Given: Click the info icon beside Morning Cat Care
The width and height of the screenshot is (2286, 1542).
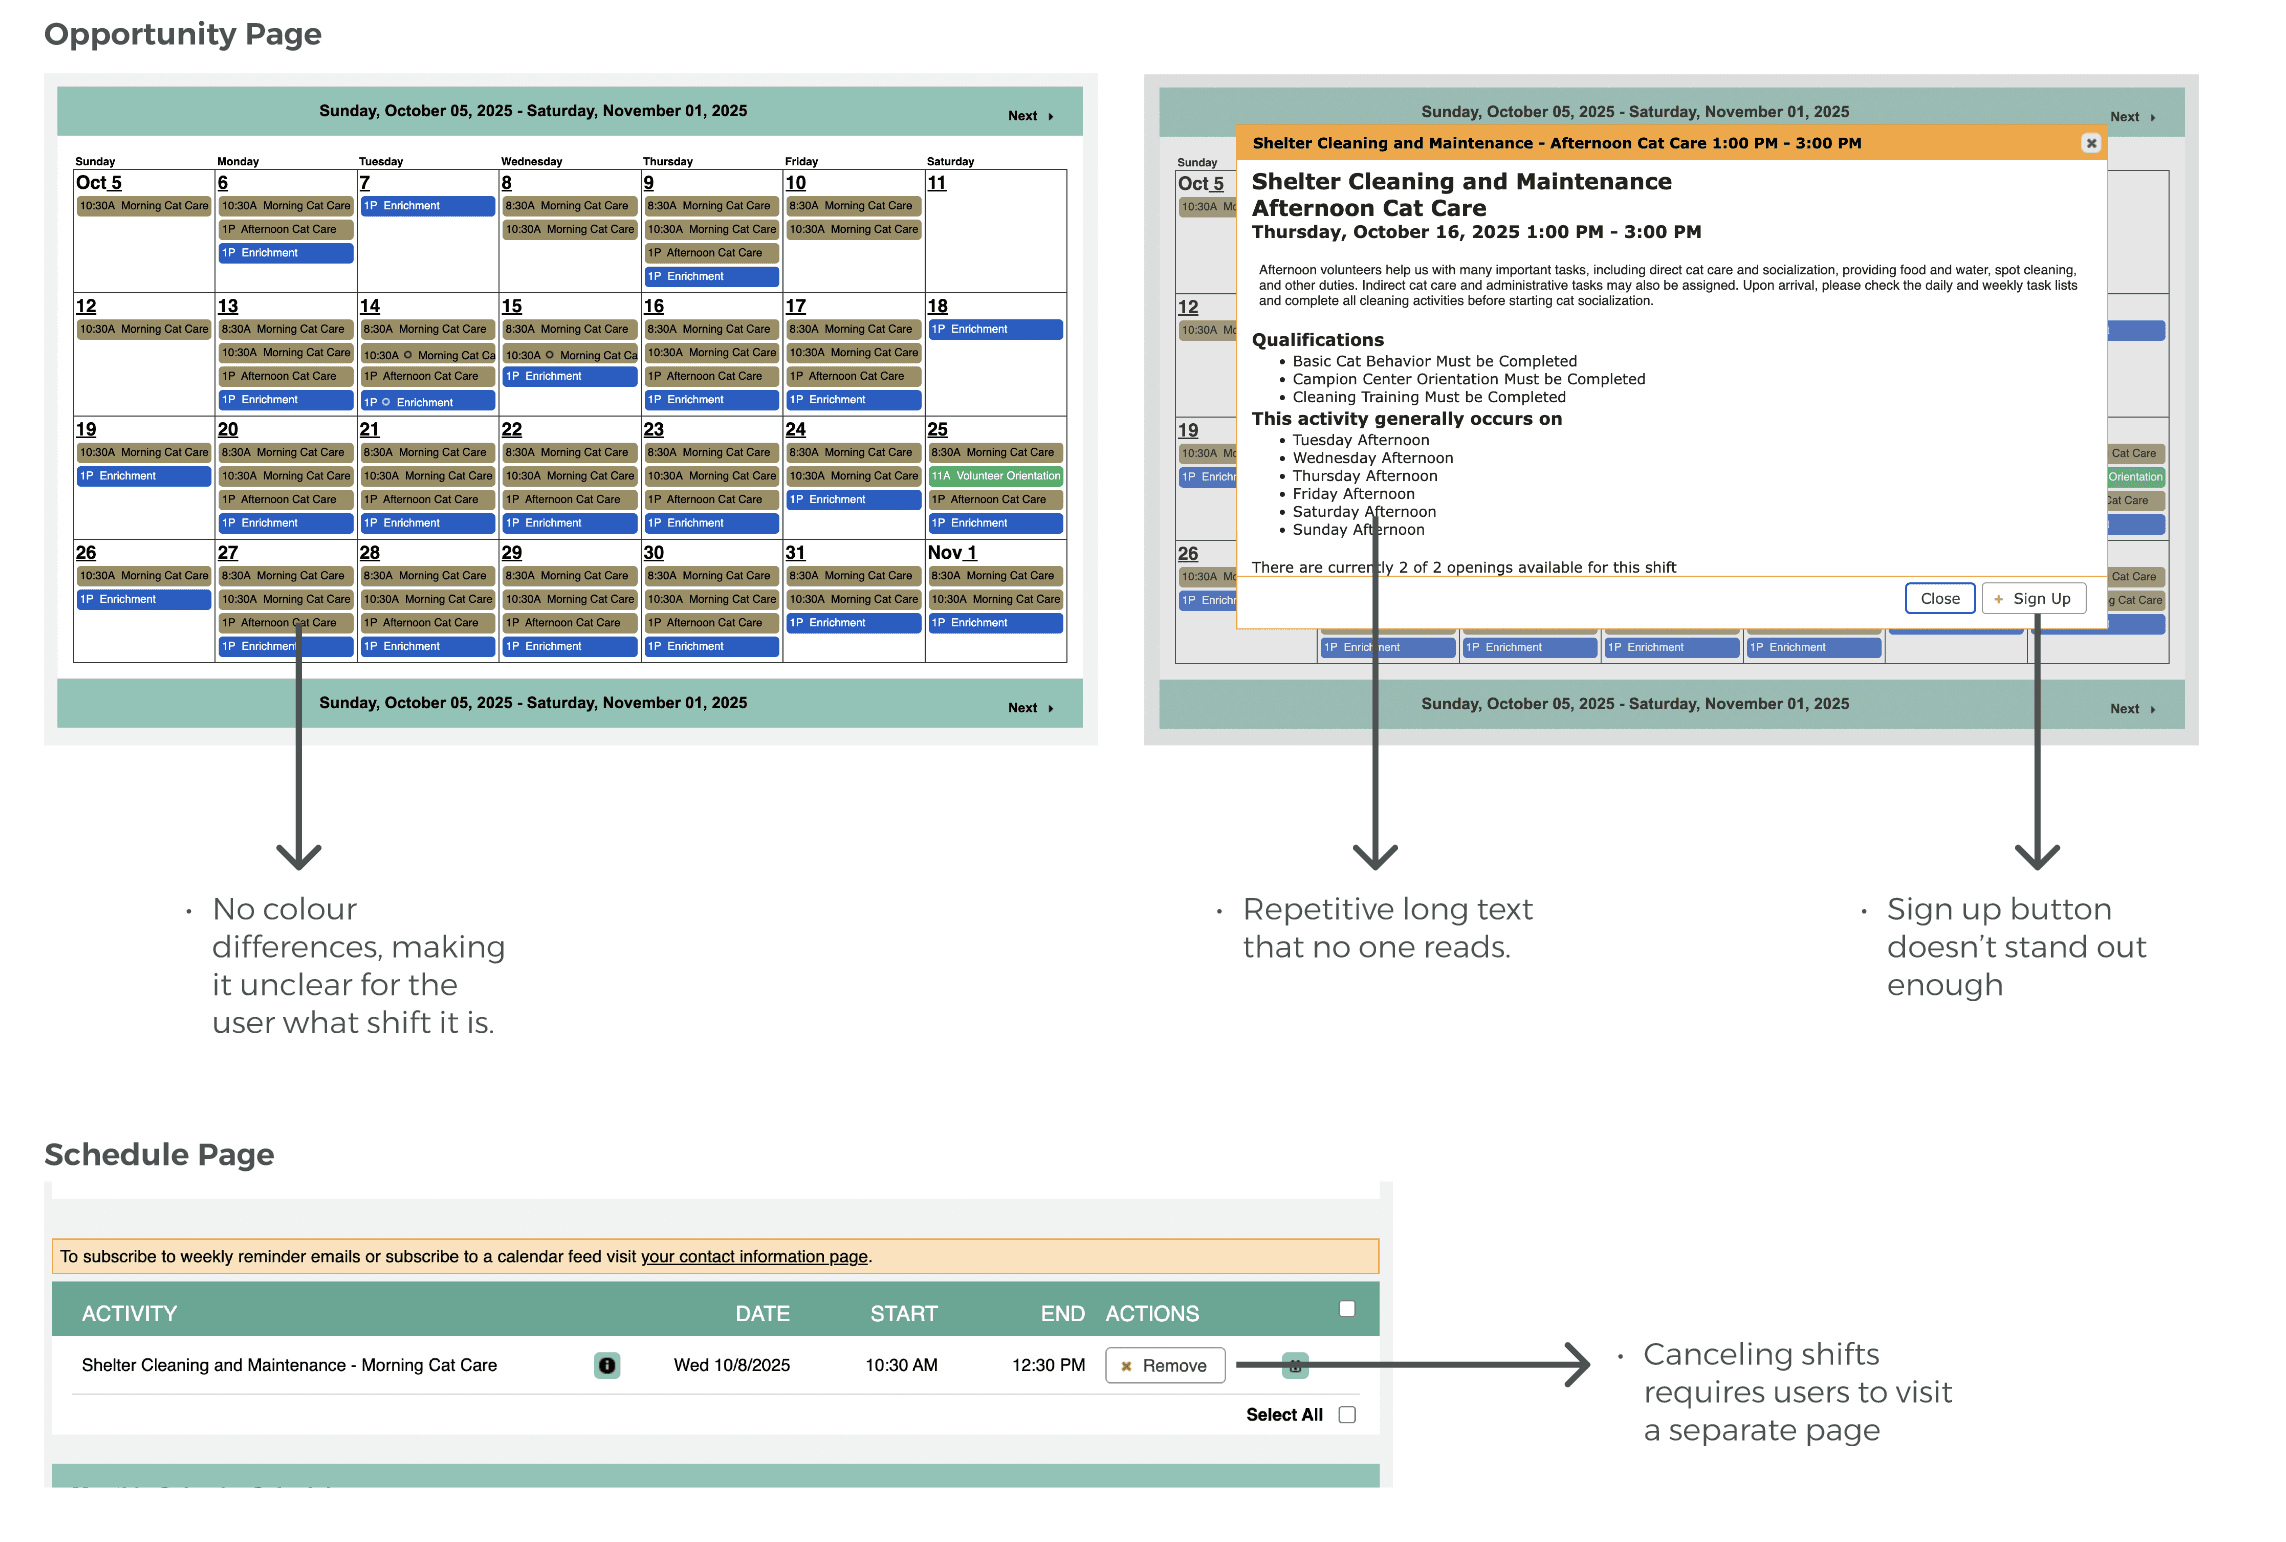Looking at the screenshot, I should click(x=607, y=1365).
